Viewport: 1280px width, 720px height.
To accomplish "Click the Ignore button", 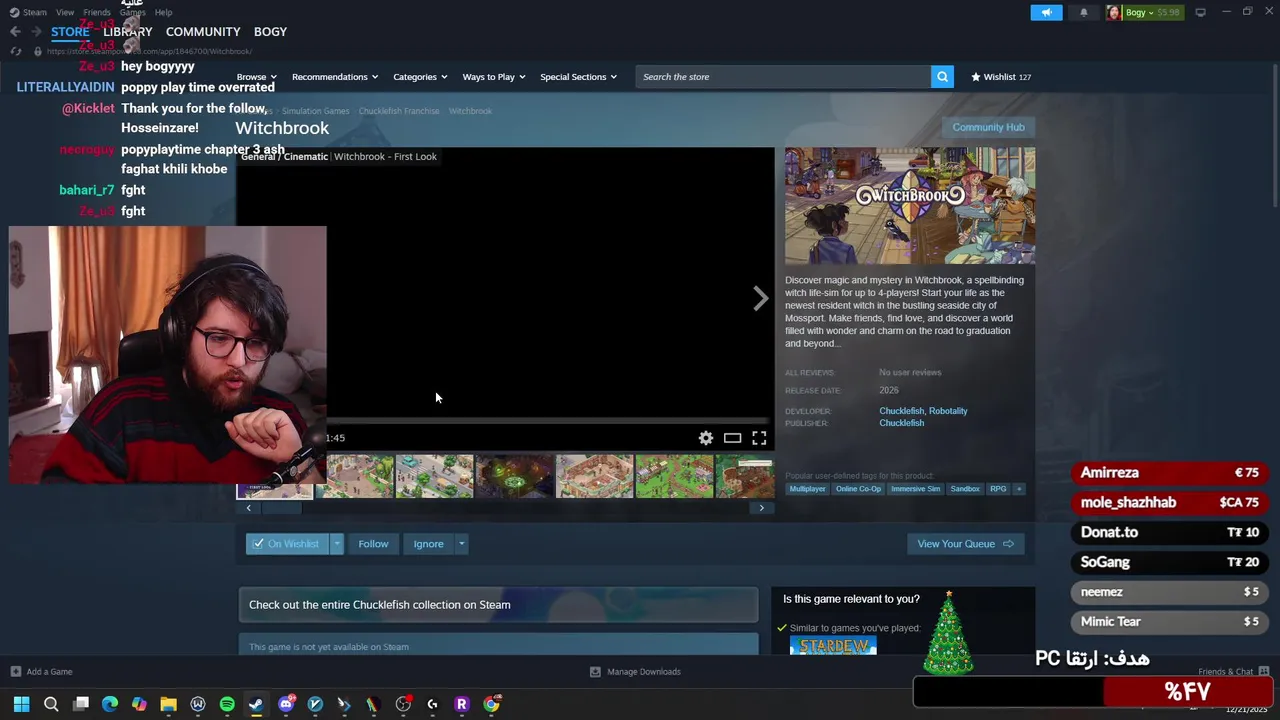I will click(x=428, y=544).
